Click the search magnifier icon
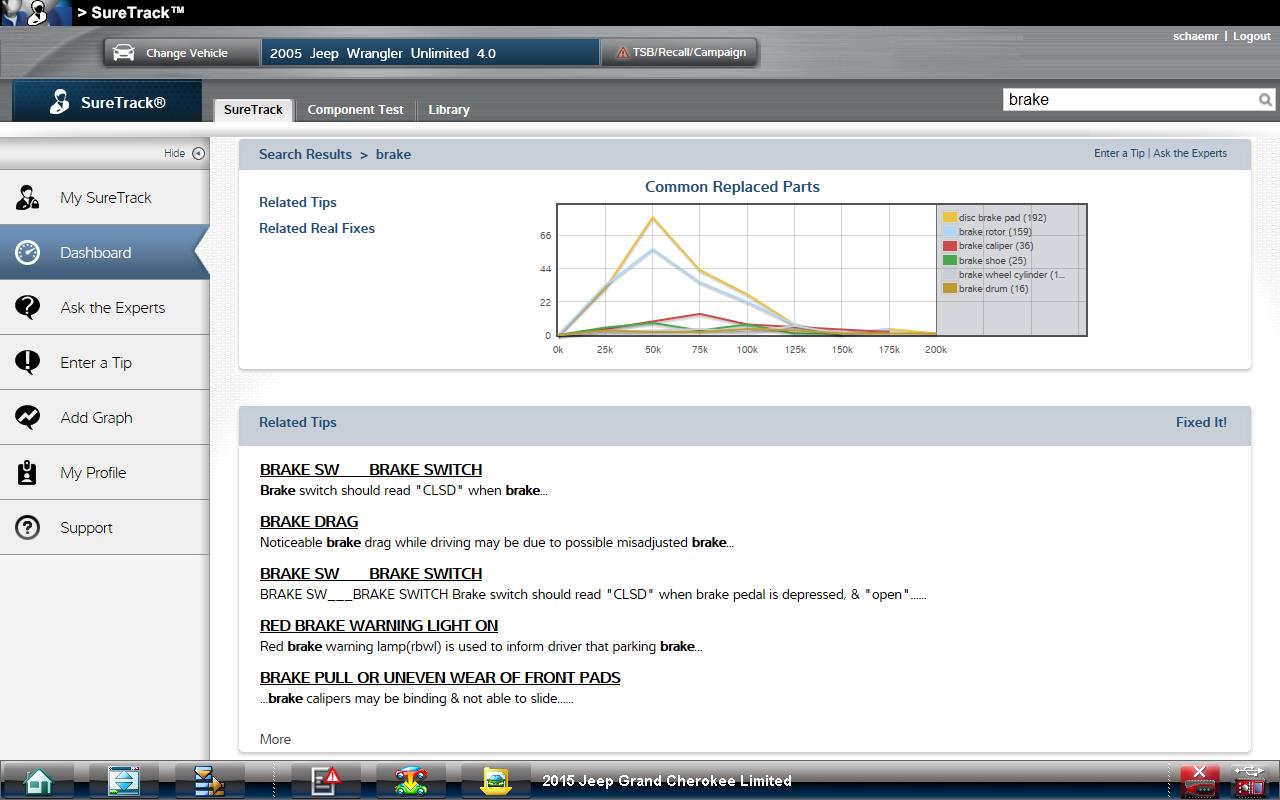The image size is (1280, 800). (1265, 100)
